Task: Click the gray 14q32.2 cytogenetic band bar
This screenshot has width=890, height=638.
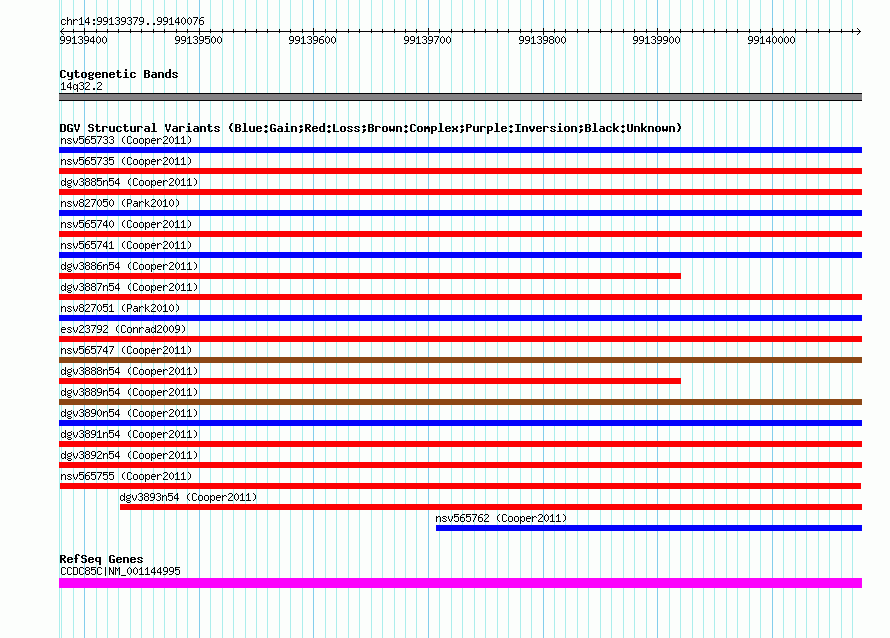Action: tap(460, 97)
